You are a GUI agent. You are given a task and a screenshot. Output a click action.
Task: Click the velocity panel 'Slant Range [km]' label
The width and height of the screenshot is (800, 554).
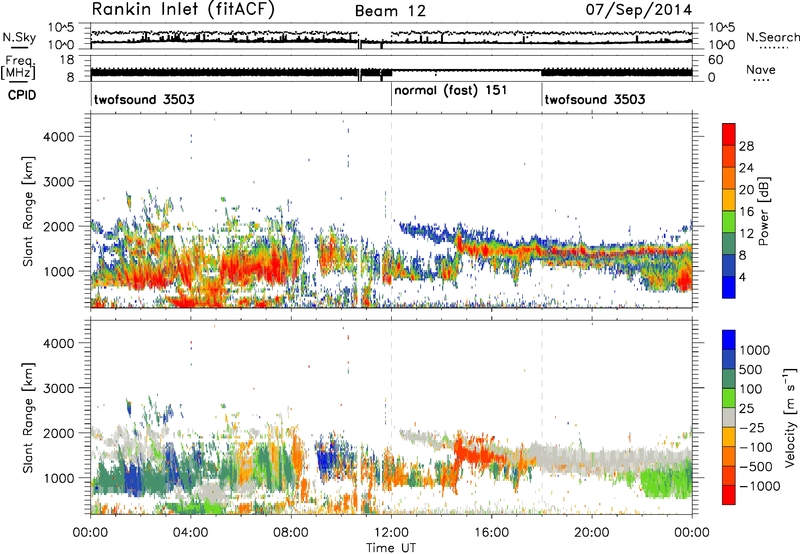pyautogui.click(x=28, y=418)
